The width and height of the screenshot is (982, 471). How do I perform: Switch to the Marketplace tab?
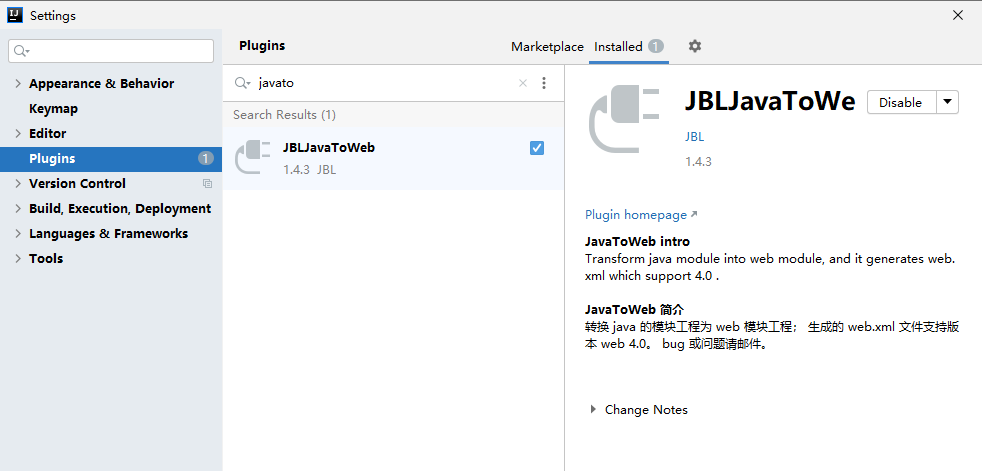[x=547, y=47]
